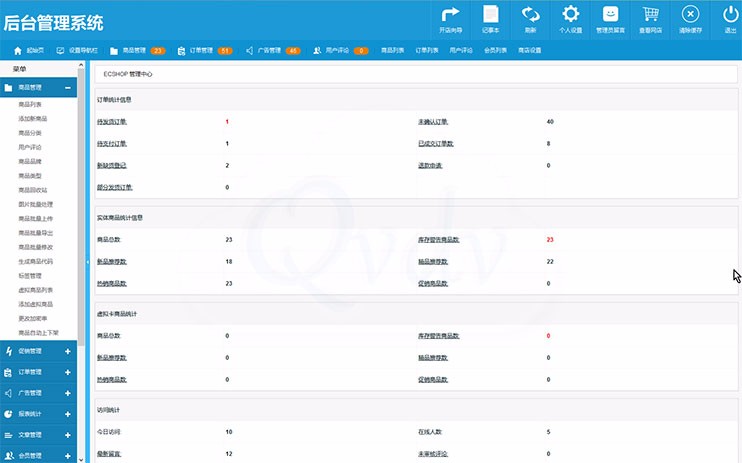Follow the 待发货订单 link
The image size is (742, 463).
112,122
